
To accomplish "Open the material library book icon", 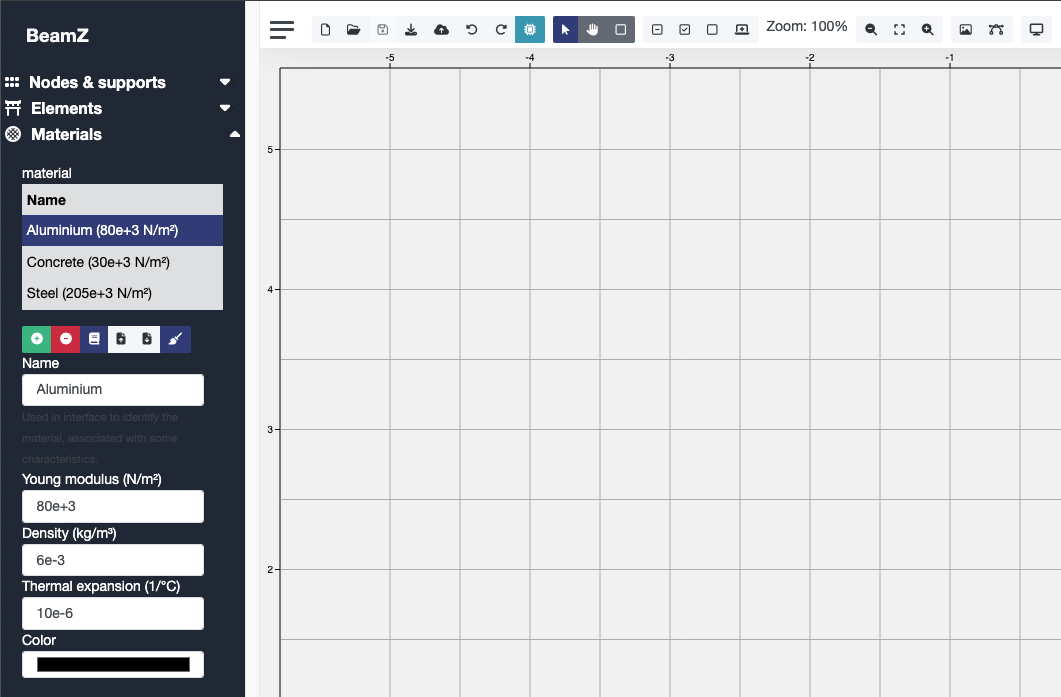I will pyautogui.click(x=94, y=339).
